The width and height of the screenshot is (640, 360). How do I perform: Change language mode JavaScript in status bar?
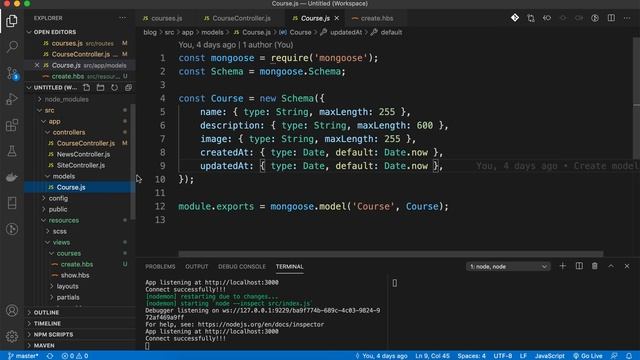coord(550,356)
